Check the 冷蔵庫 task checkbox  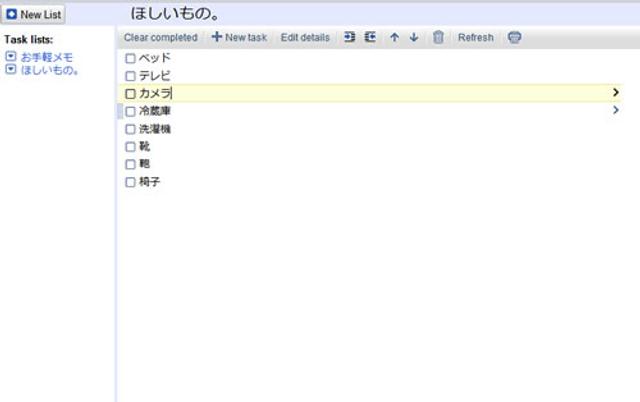pos(130,111)
